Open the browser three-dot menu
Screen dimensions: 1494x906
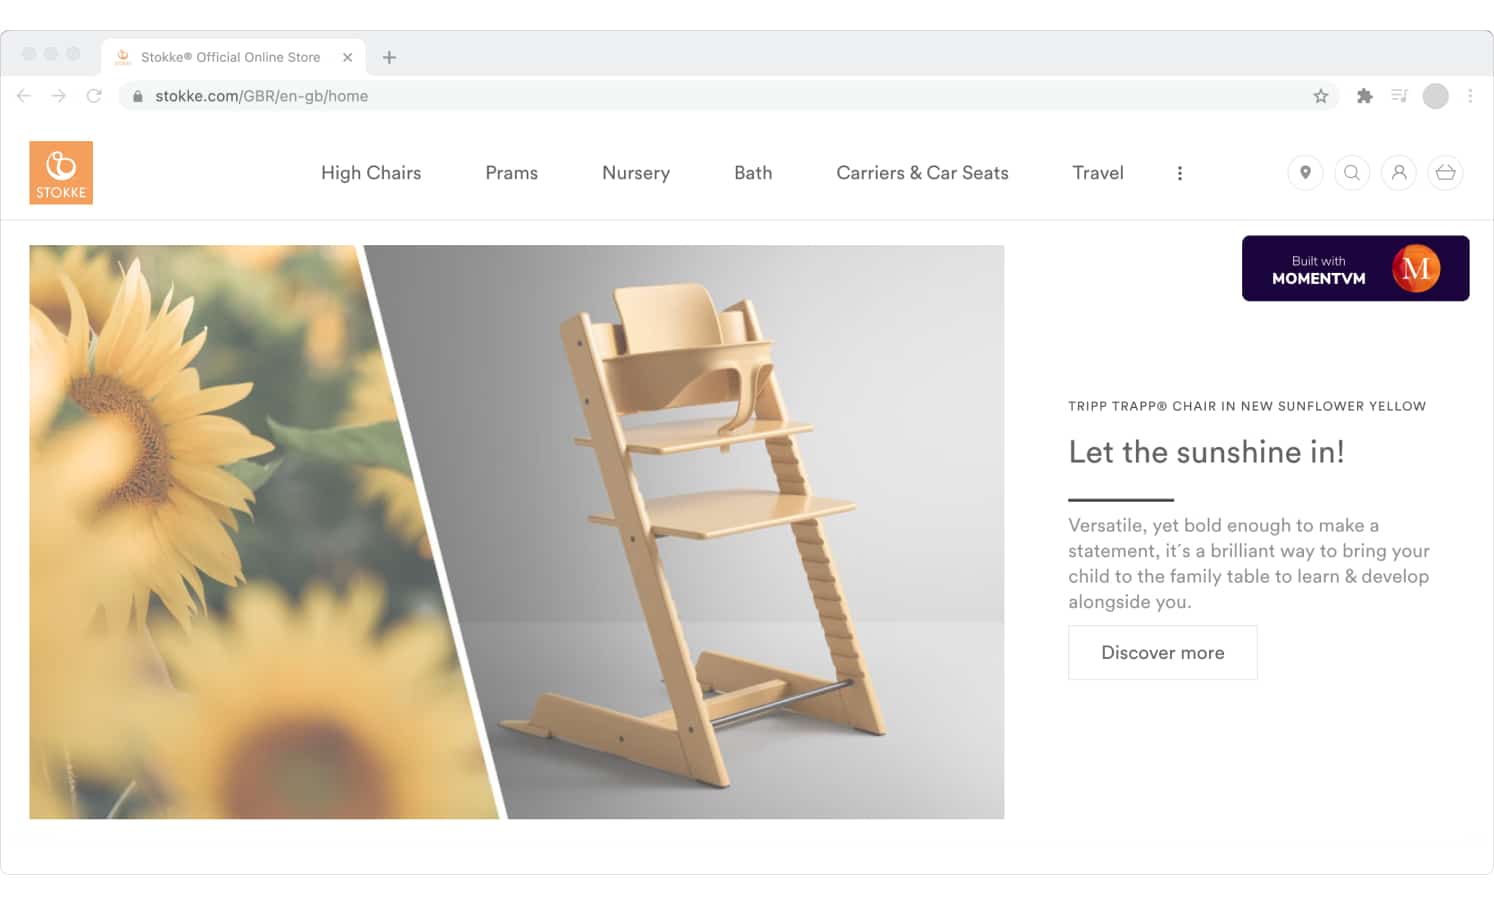point(1470,96)
